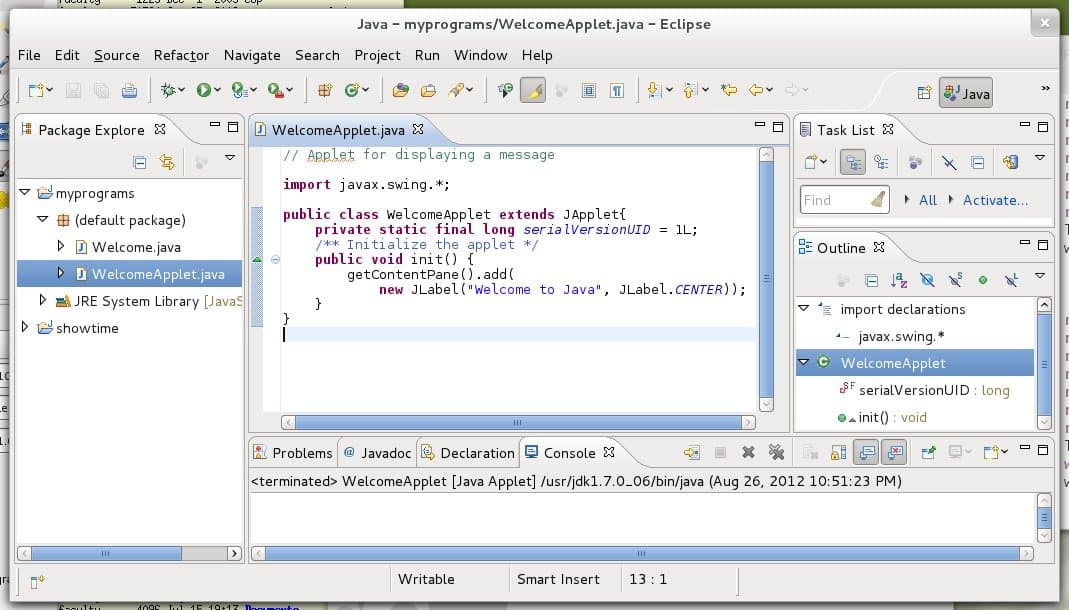
Task: Select the Java perspective button
Action: pos(966,93)
